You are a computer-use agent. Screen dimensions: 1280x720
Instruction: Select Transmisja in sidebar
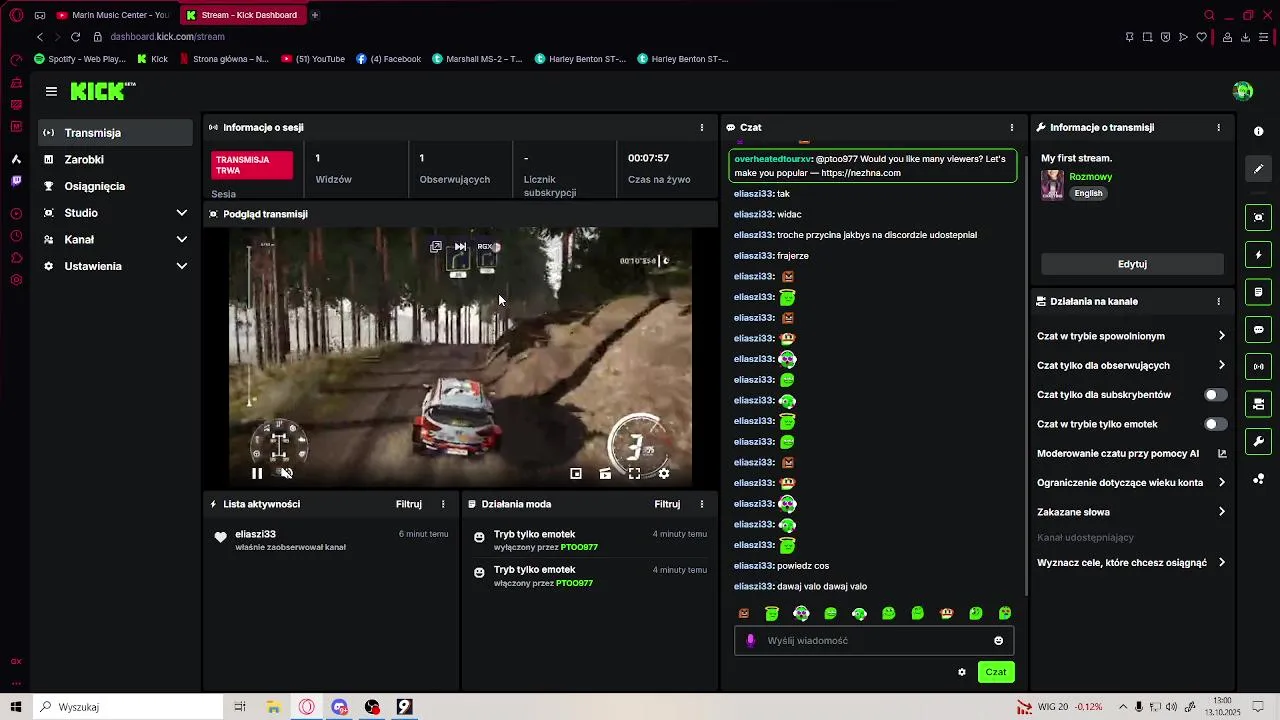[116, 133]
